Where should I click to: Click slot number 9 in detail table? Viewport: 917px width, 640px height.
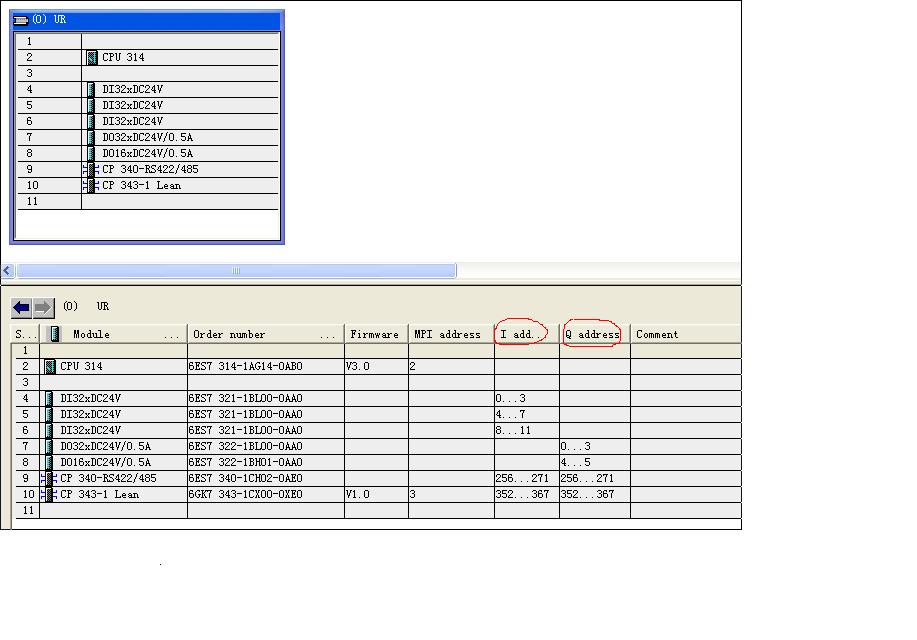click(x=25, y=479)
